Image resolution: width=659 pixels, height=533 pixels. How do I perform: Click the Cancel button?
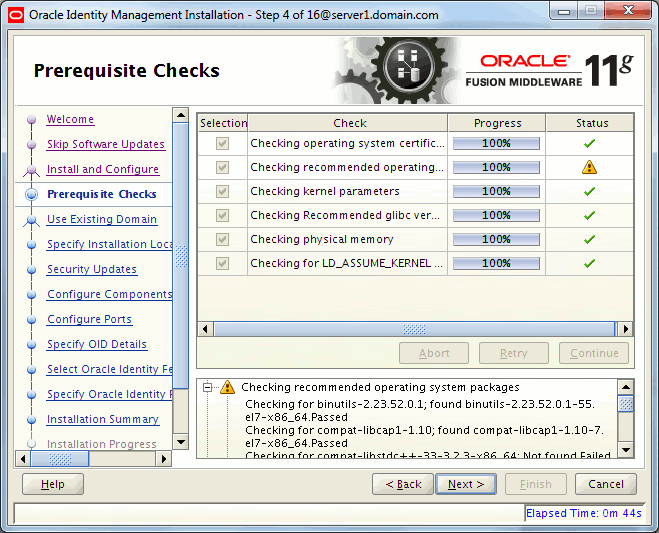[606, 484]
